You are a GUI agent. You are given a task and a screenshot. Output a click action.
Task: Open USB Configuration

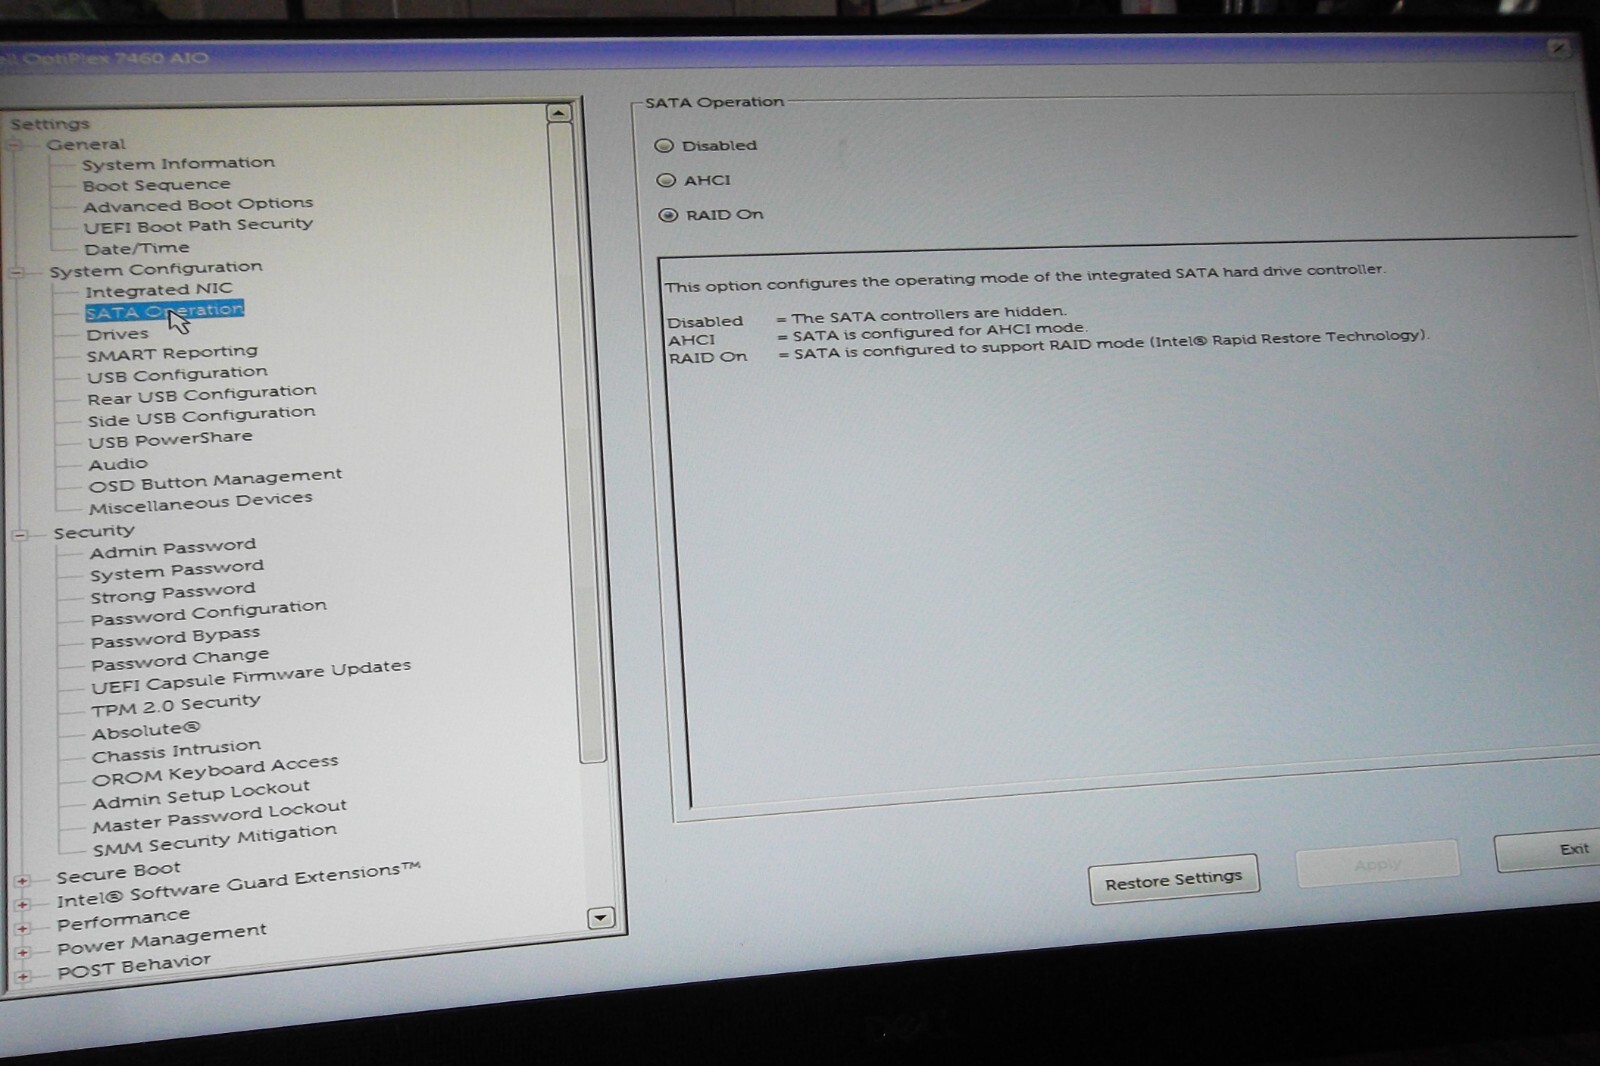click(x=177, y=375)
